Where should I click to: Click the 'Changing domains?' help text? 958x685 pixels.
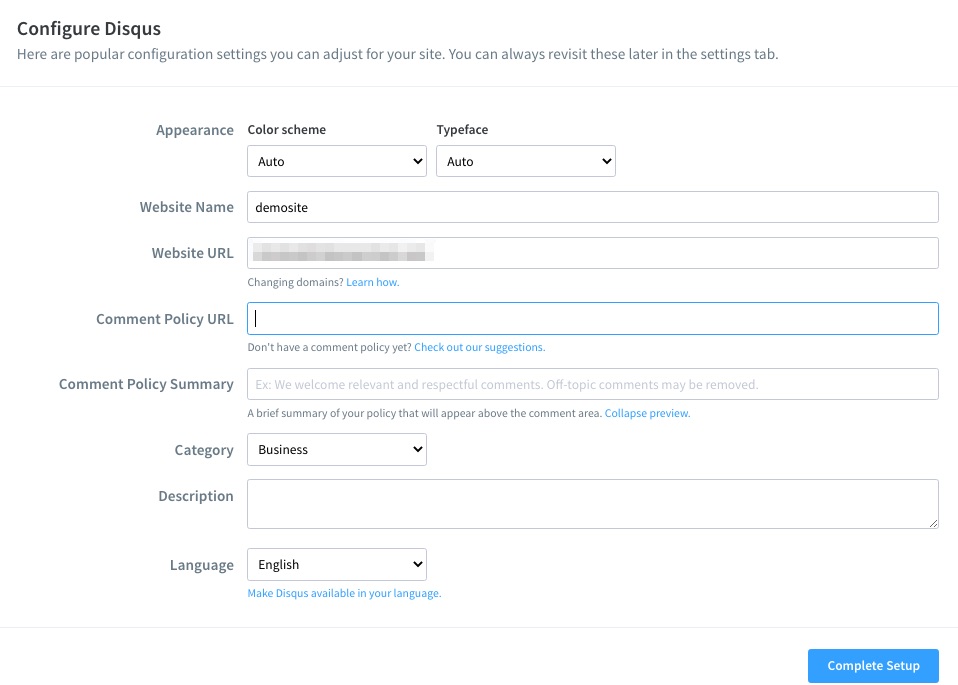[x=296, y=282]
